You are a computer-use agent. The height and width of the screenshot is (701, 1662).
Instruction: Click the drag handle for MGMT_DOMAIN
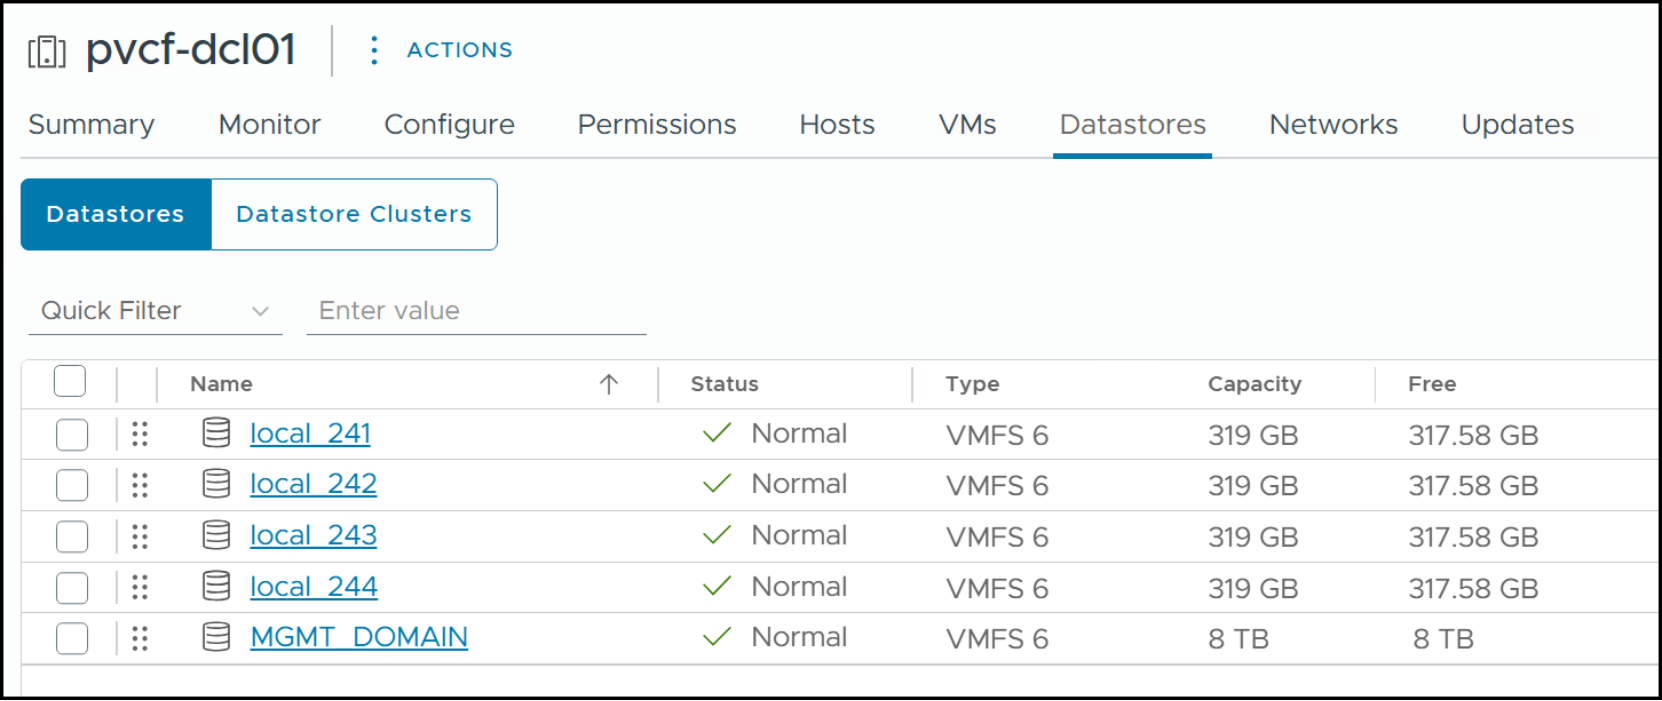pyautogui.click(x=140, y=638)
